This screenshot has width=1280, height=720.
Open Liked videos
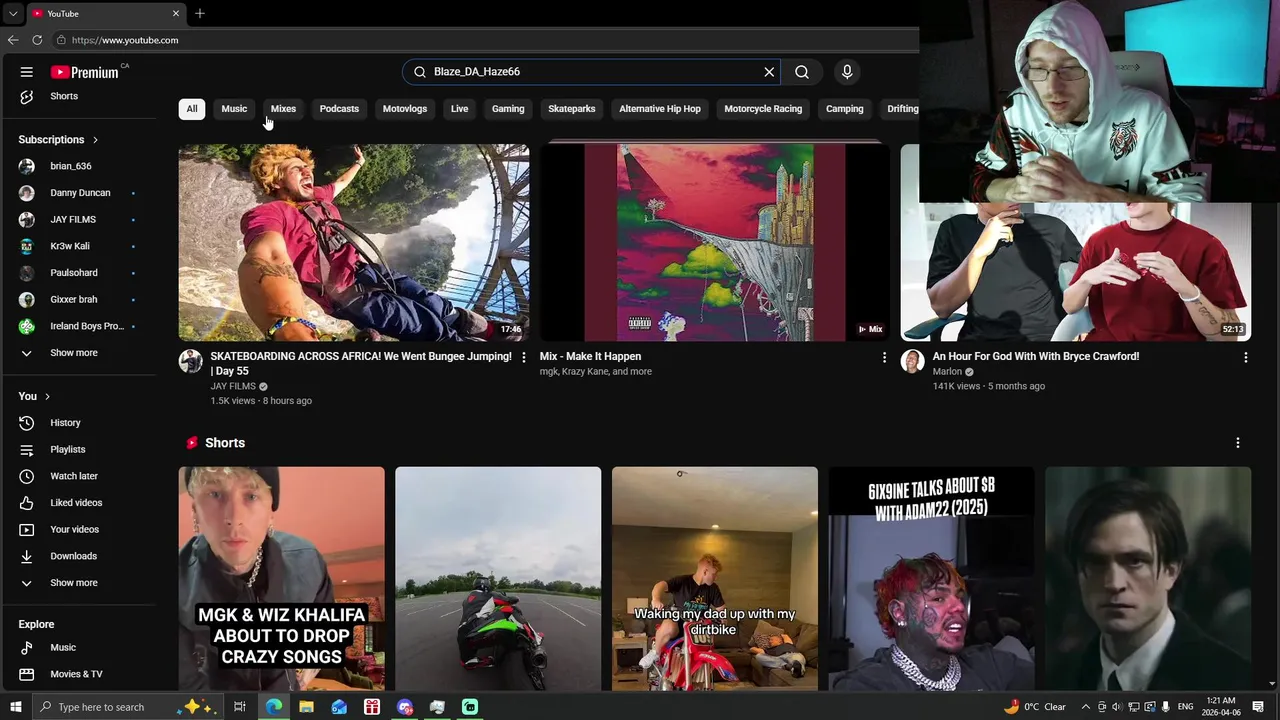pos(78,503)
